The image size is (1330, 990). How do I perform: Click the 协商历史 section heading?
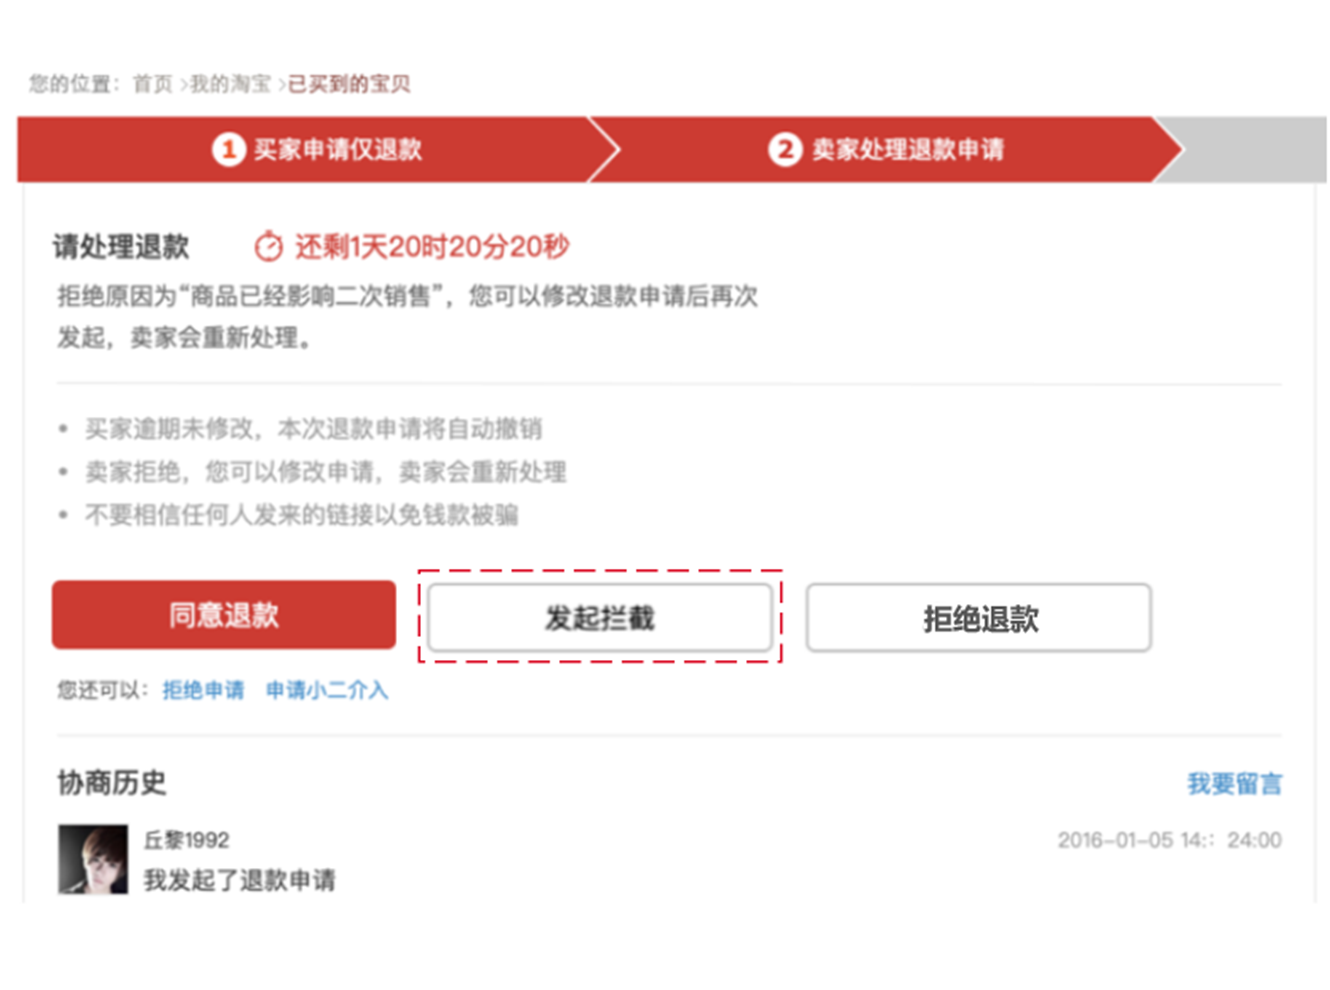pos(112,782)
